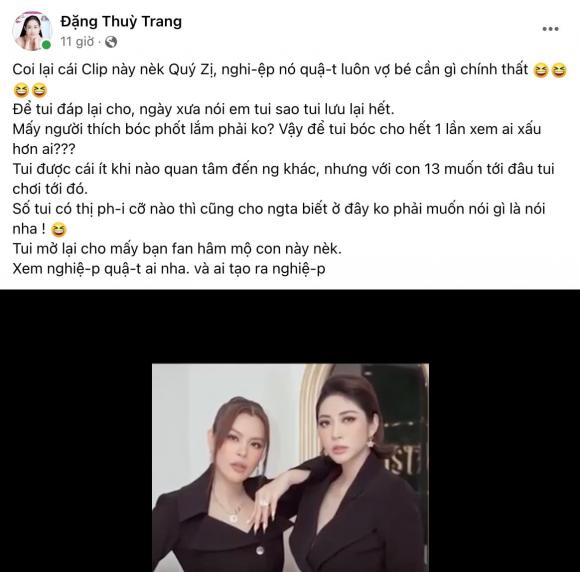Click the laughing emoji after 'nha !'
This screenshot has width=580, height=572.
58,230
